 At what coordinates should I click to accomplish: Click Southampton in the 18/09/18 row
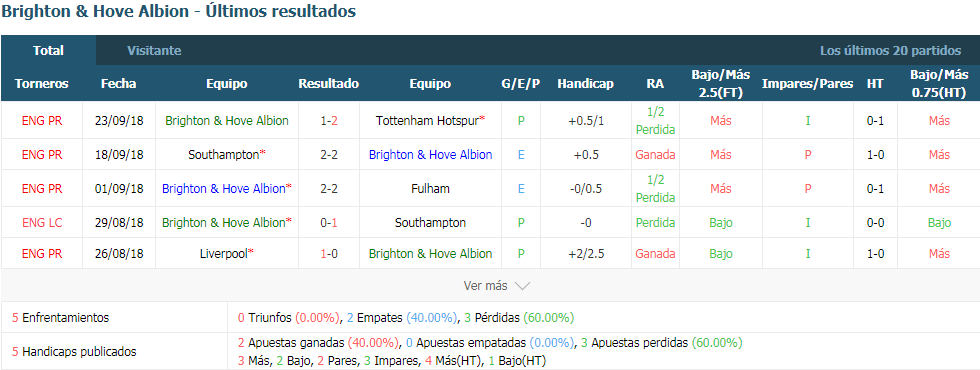pos(224,154)
